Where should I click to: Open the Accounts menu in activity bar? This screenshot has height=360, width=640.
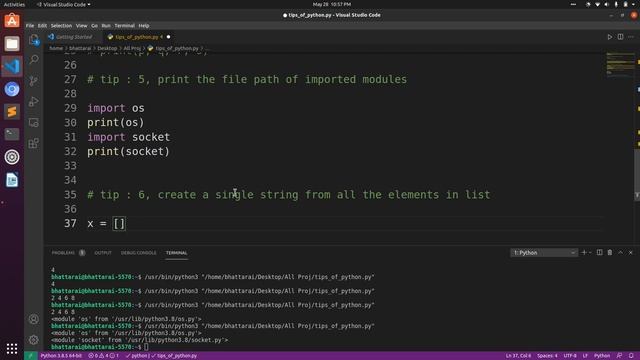[34, 319]
